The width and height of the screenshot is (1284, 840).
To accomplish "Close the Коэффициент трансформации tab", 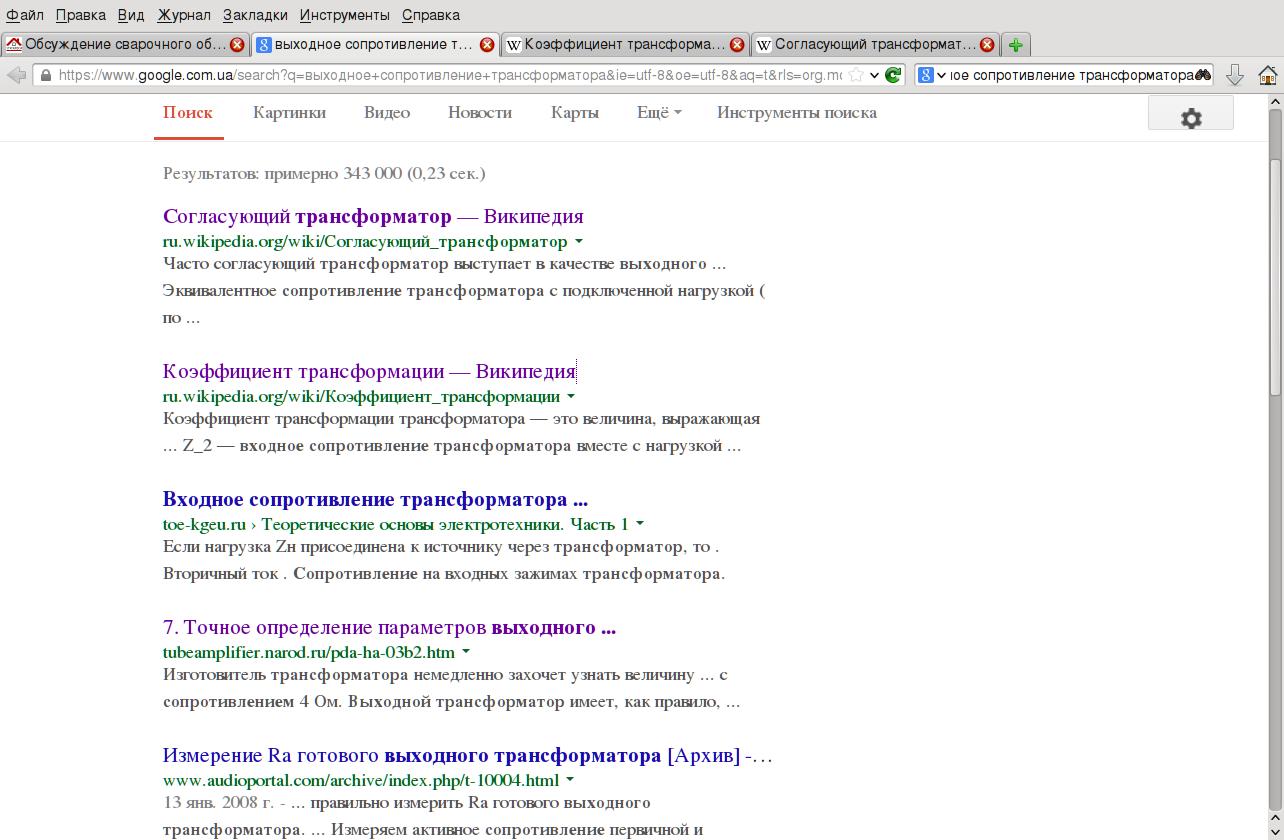I will pyautogui.click(x=737, y=45).
